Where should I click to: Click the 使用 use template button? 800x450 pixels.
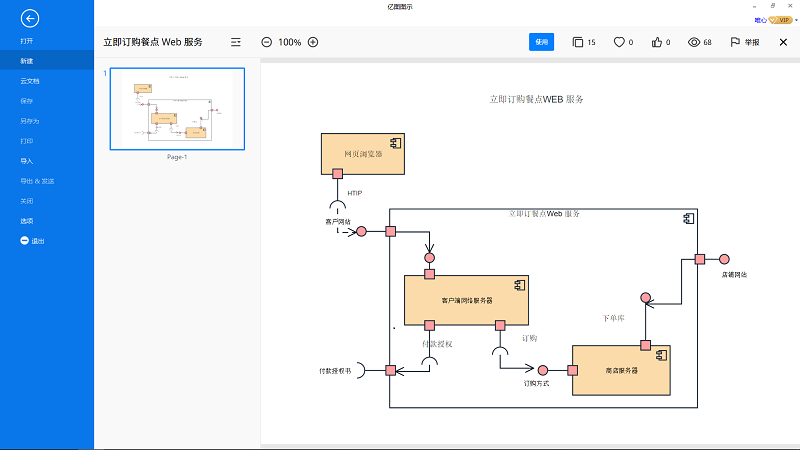pos(541,42)
